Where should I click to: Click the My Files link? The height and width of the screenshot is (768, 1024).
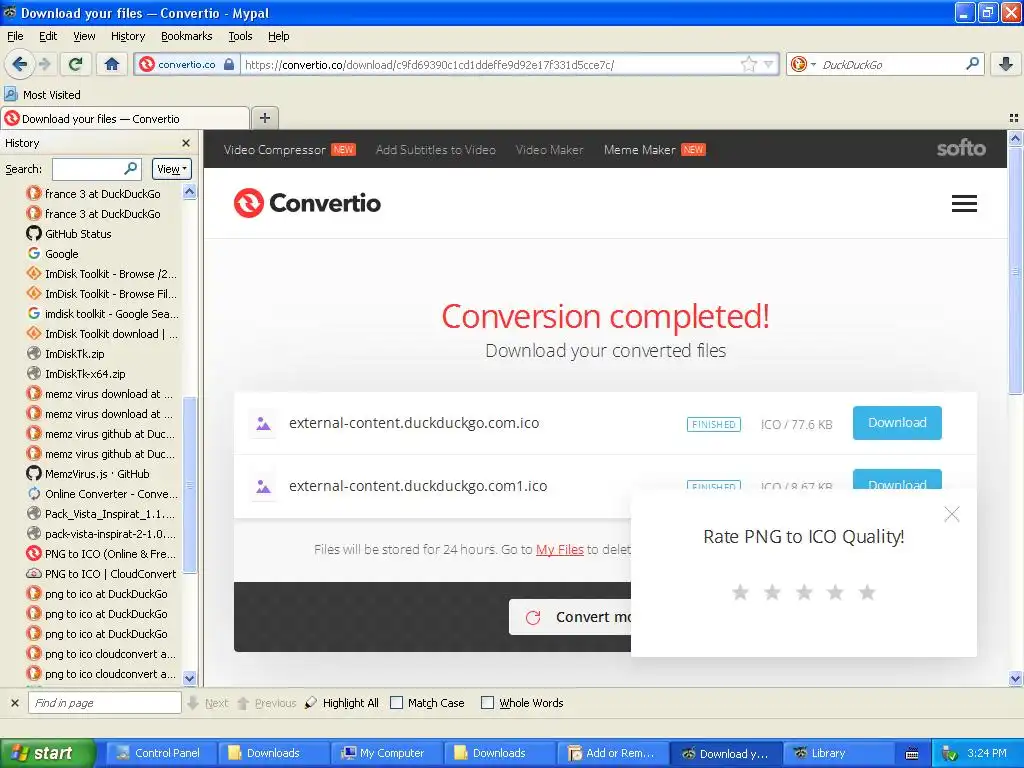coord(560,550)
